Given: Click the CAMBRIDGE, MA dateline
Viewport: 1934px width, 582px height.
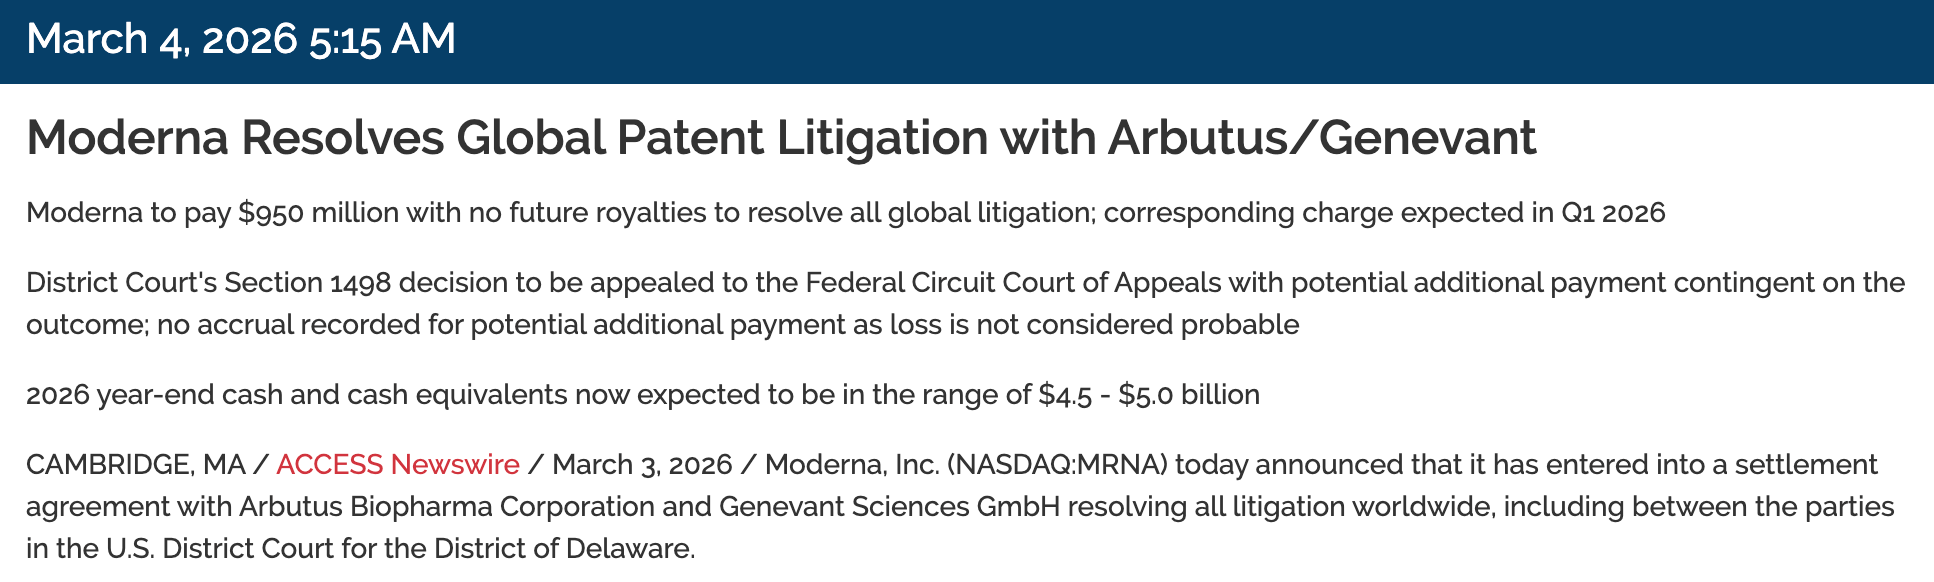Looking at the screenshot, I should pos(135,465).
